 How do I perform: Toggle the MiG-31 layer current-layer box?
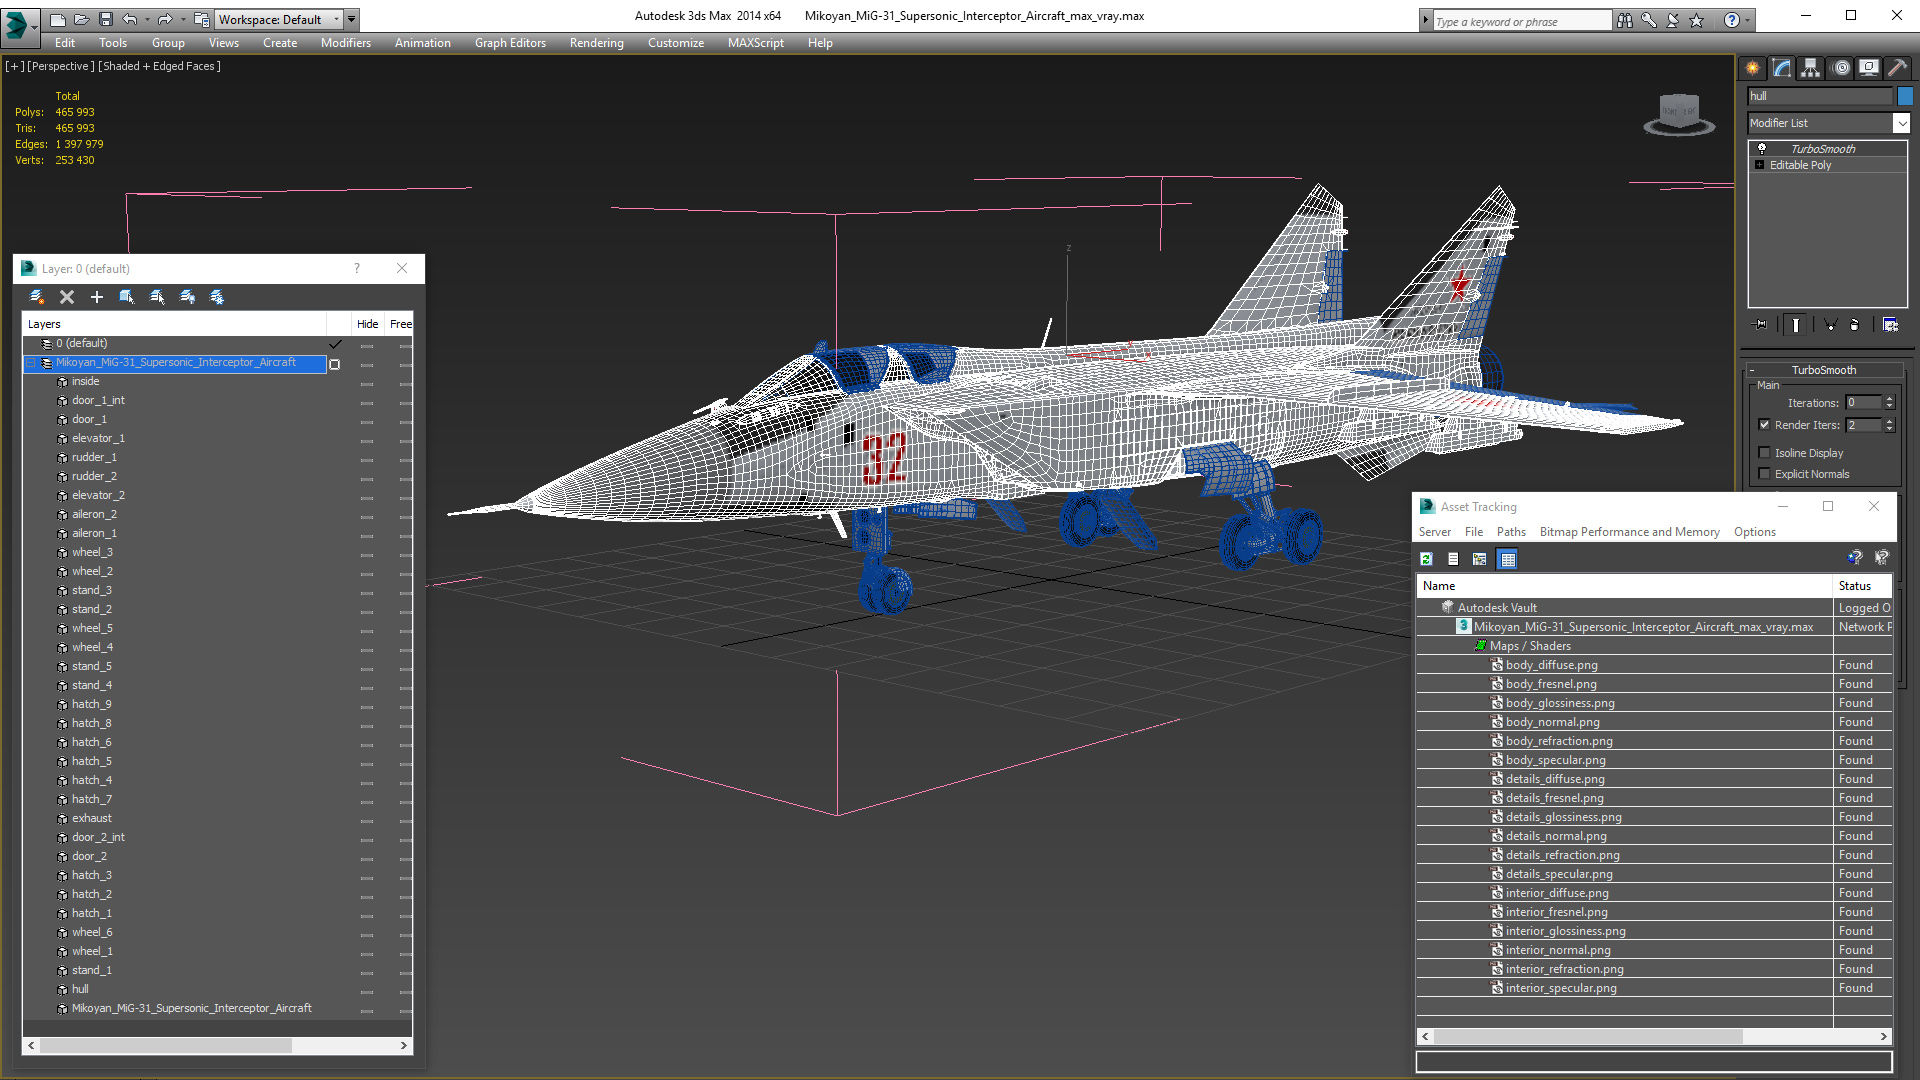pyautogui.click(x=335, y=364)
